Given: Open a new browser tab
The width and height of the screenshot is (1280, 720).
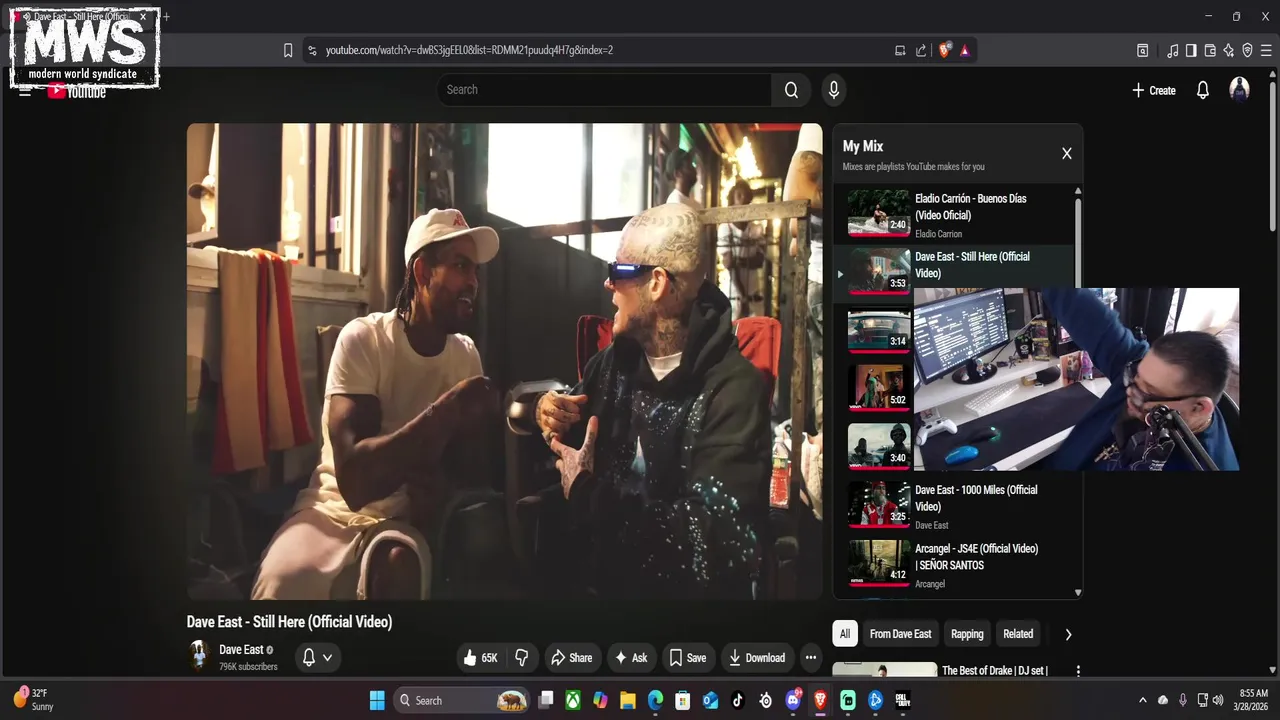Looking at the screenshot, I should click(166, 16).
